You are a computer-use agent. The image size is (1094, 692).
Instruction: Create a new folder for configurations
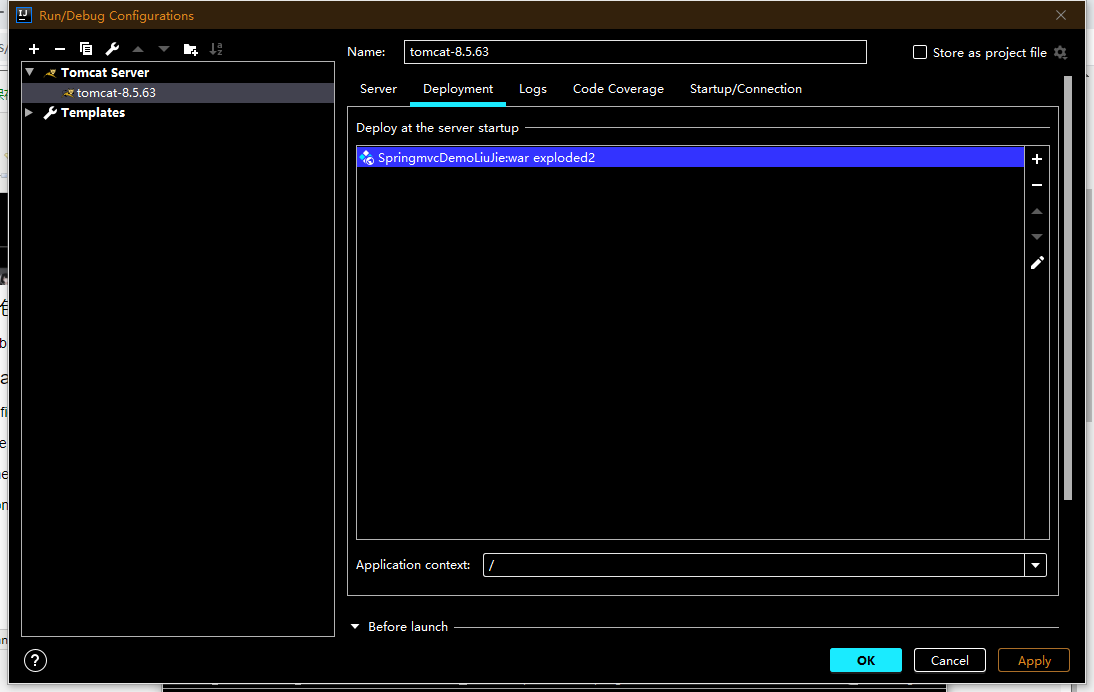pyautogui.click(x=190, y=49)
